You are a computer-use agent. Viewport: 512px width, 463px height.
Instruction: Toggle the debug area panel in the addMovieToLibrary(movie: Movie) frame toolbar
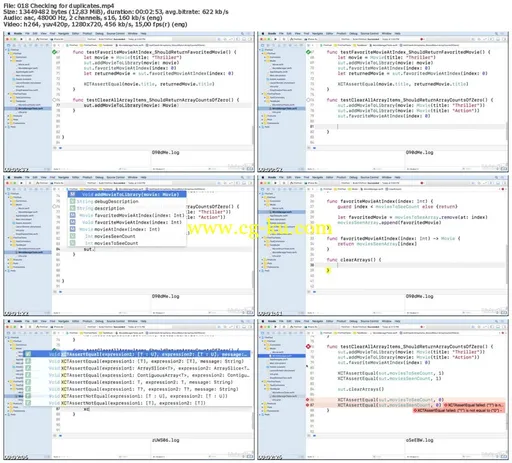tap(244, 39)
